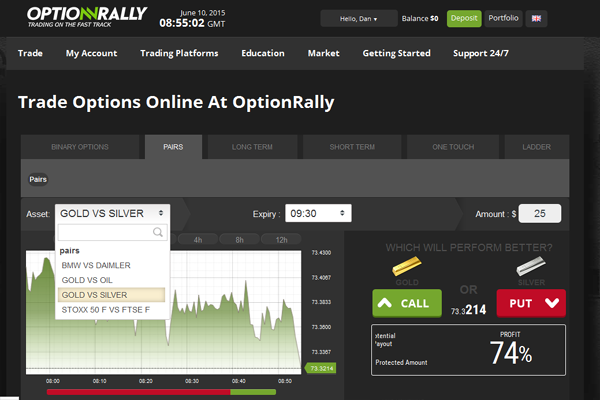Screen dimensions: 600x400
Task: Open the Hello, Dan user menu
Action: [359, 18]
